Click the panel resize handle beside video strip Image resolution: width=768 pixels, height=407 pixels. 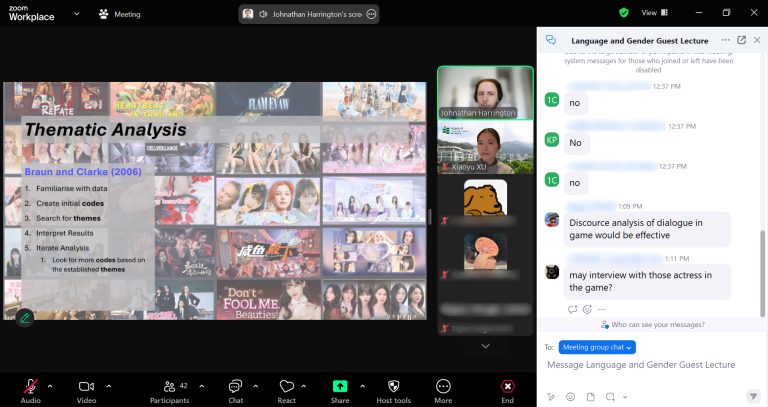[430, 216]
